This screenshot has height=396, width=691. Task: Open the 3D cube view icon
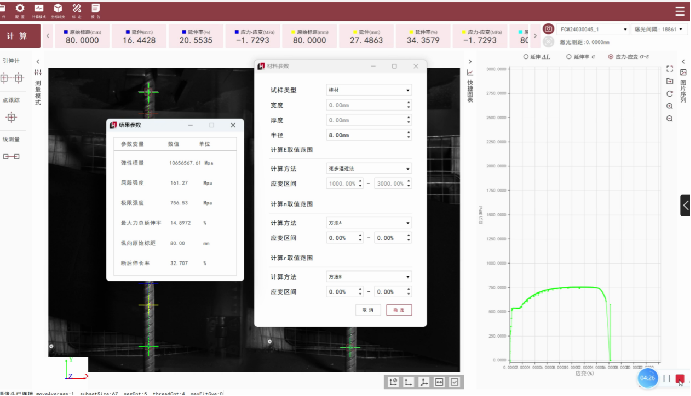[58, 8]
